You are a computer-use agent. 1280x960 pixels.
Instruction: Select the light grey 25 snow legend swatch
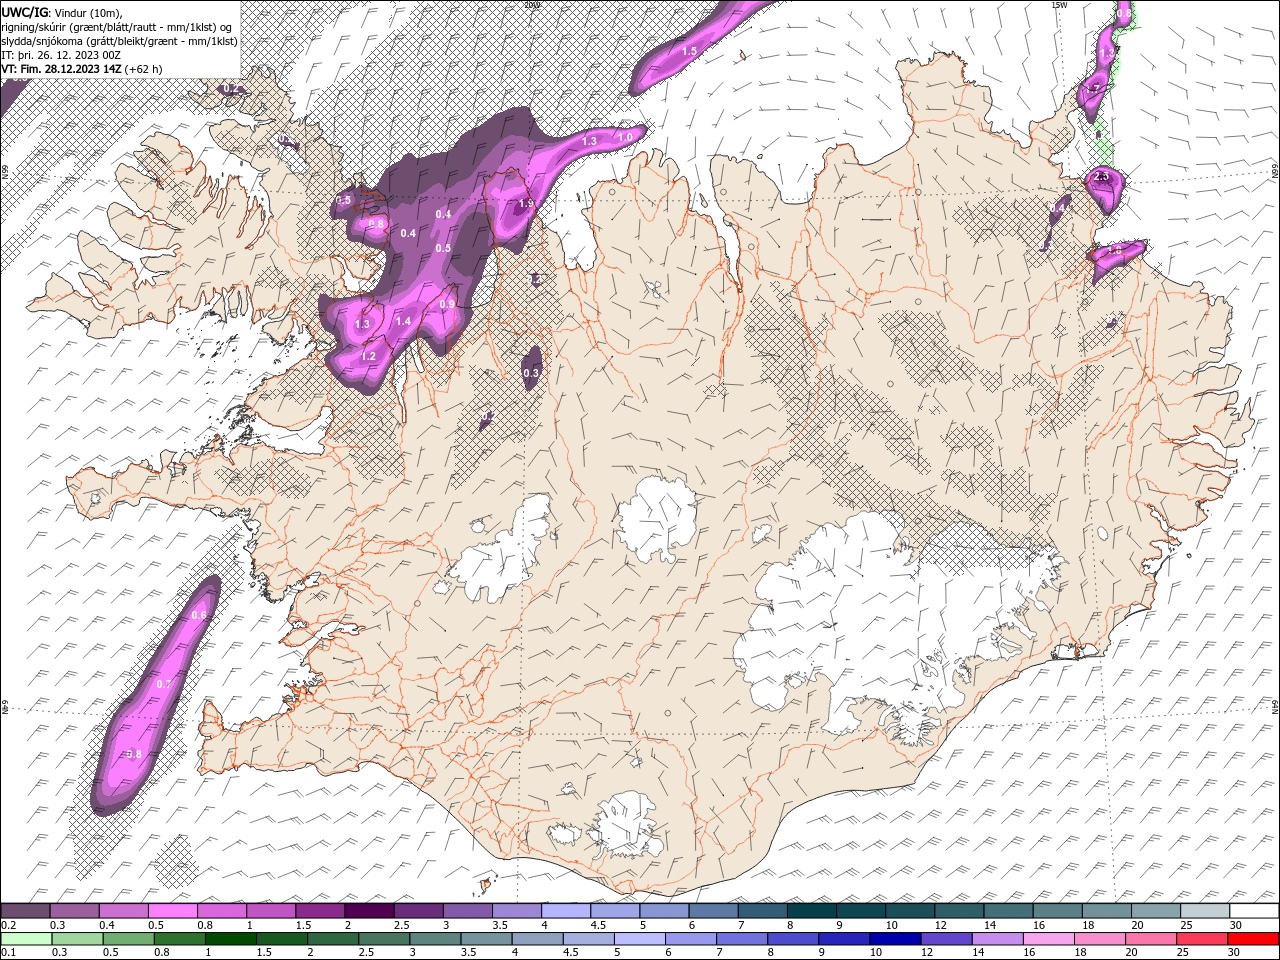click(1204, 911)
